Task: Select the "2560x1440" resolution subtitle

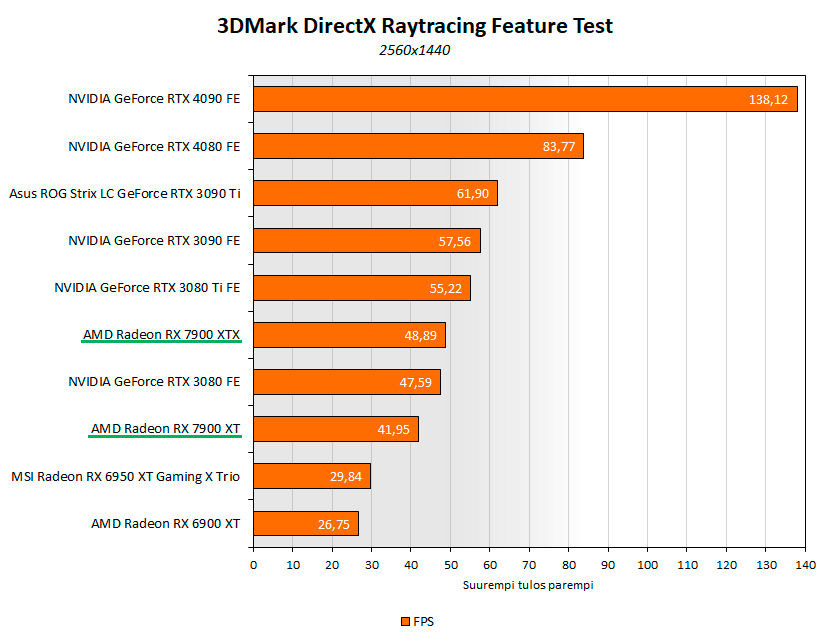Action: pyautogui.click(x=414, y=50)
